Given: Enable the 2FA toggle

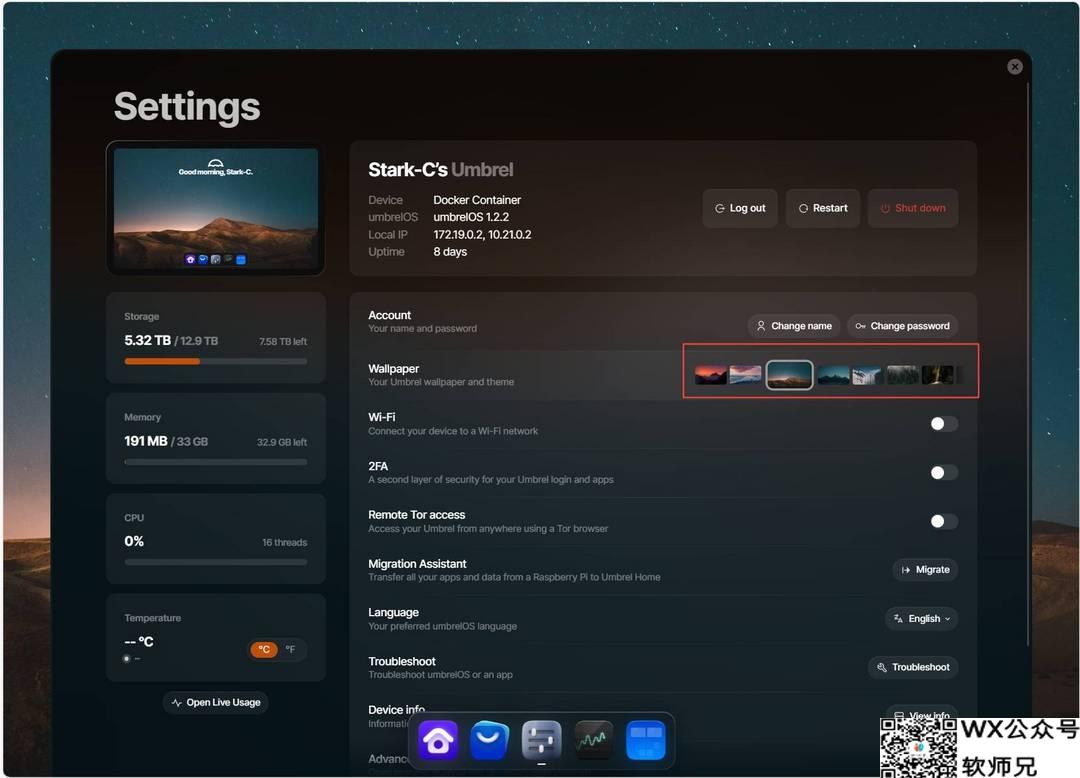Looking at the screenshot, I should pos(944,472).
